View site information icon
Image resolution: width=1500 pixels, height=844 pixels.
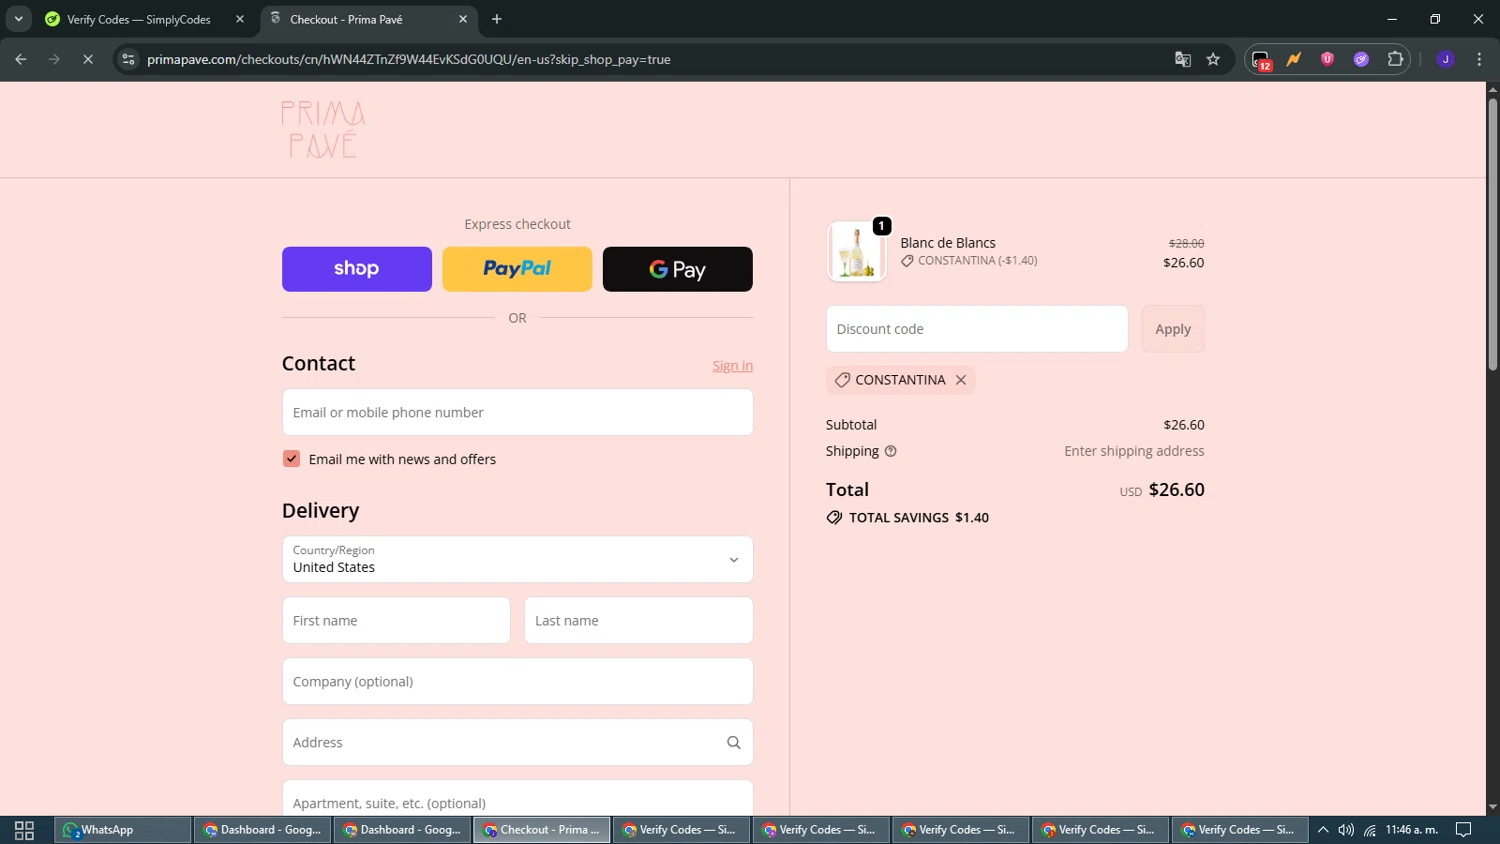[128, 59]
